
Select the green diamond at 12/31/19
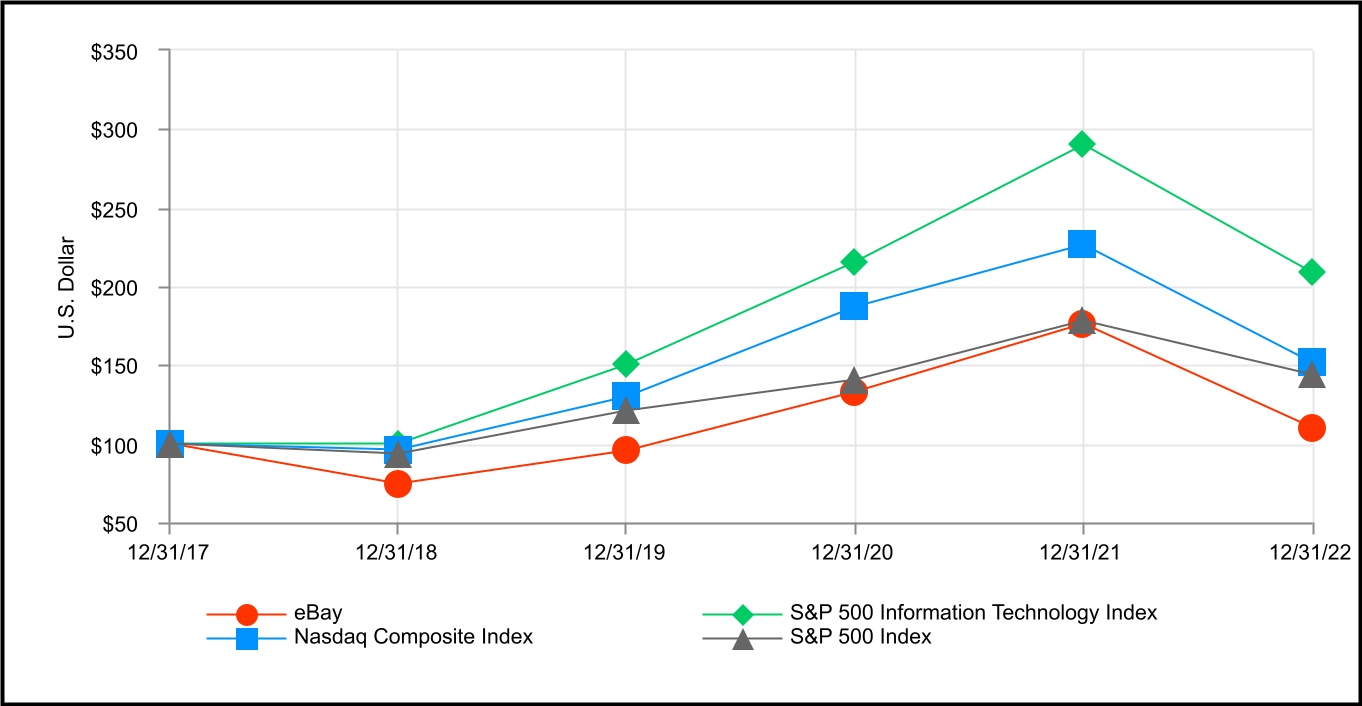pos(626,363)
